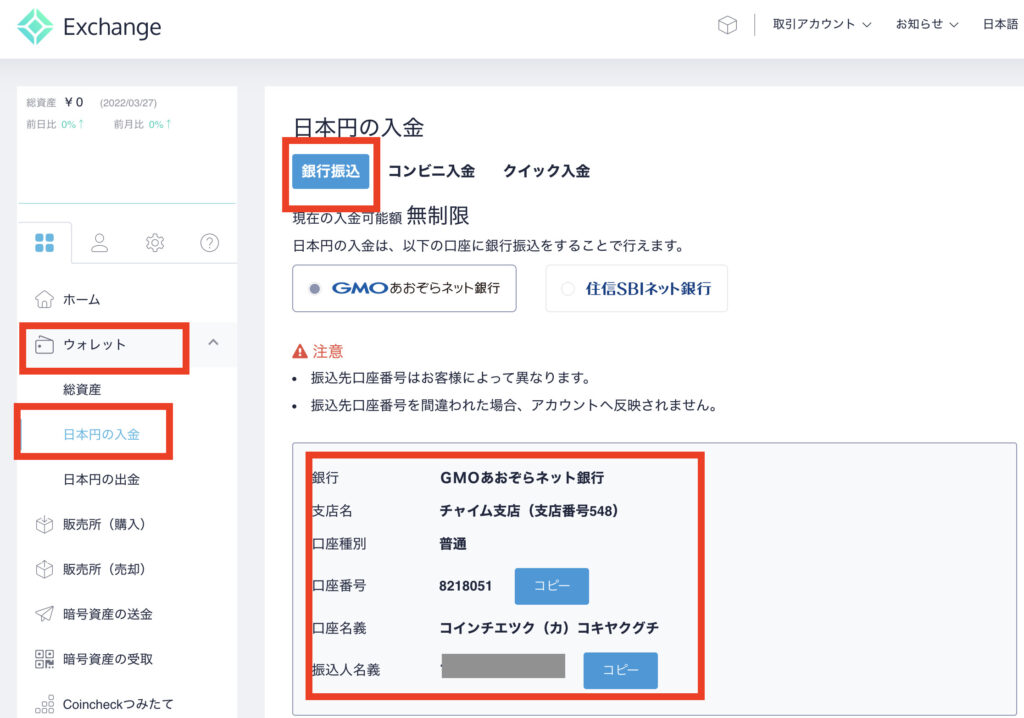Click the 前日比 0% indicator

tap(55, 124)
